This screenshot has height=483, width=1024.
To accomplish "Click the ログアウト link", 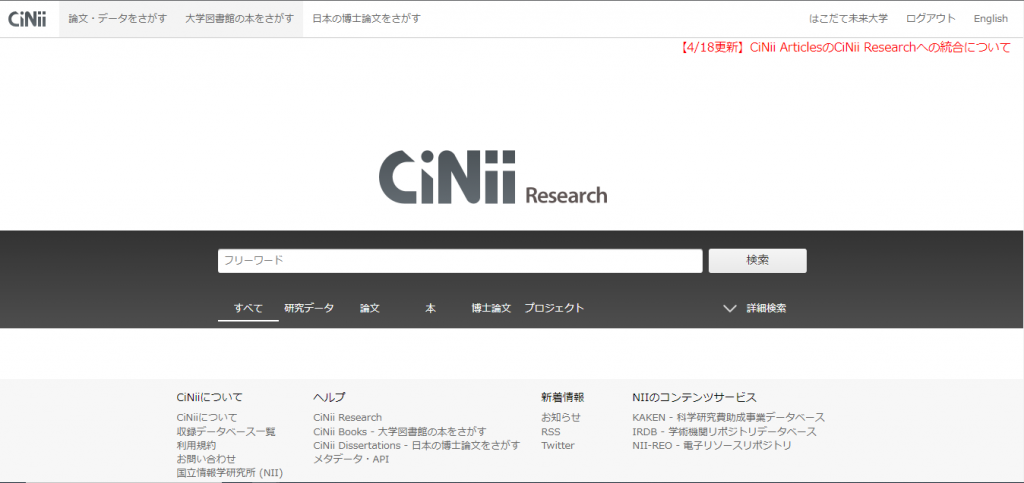I will click(931, 19).
